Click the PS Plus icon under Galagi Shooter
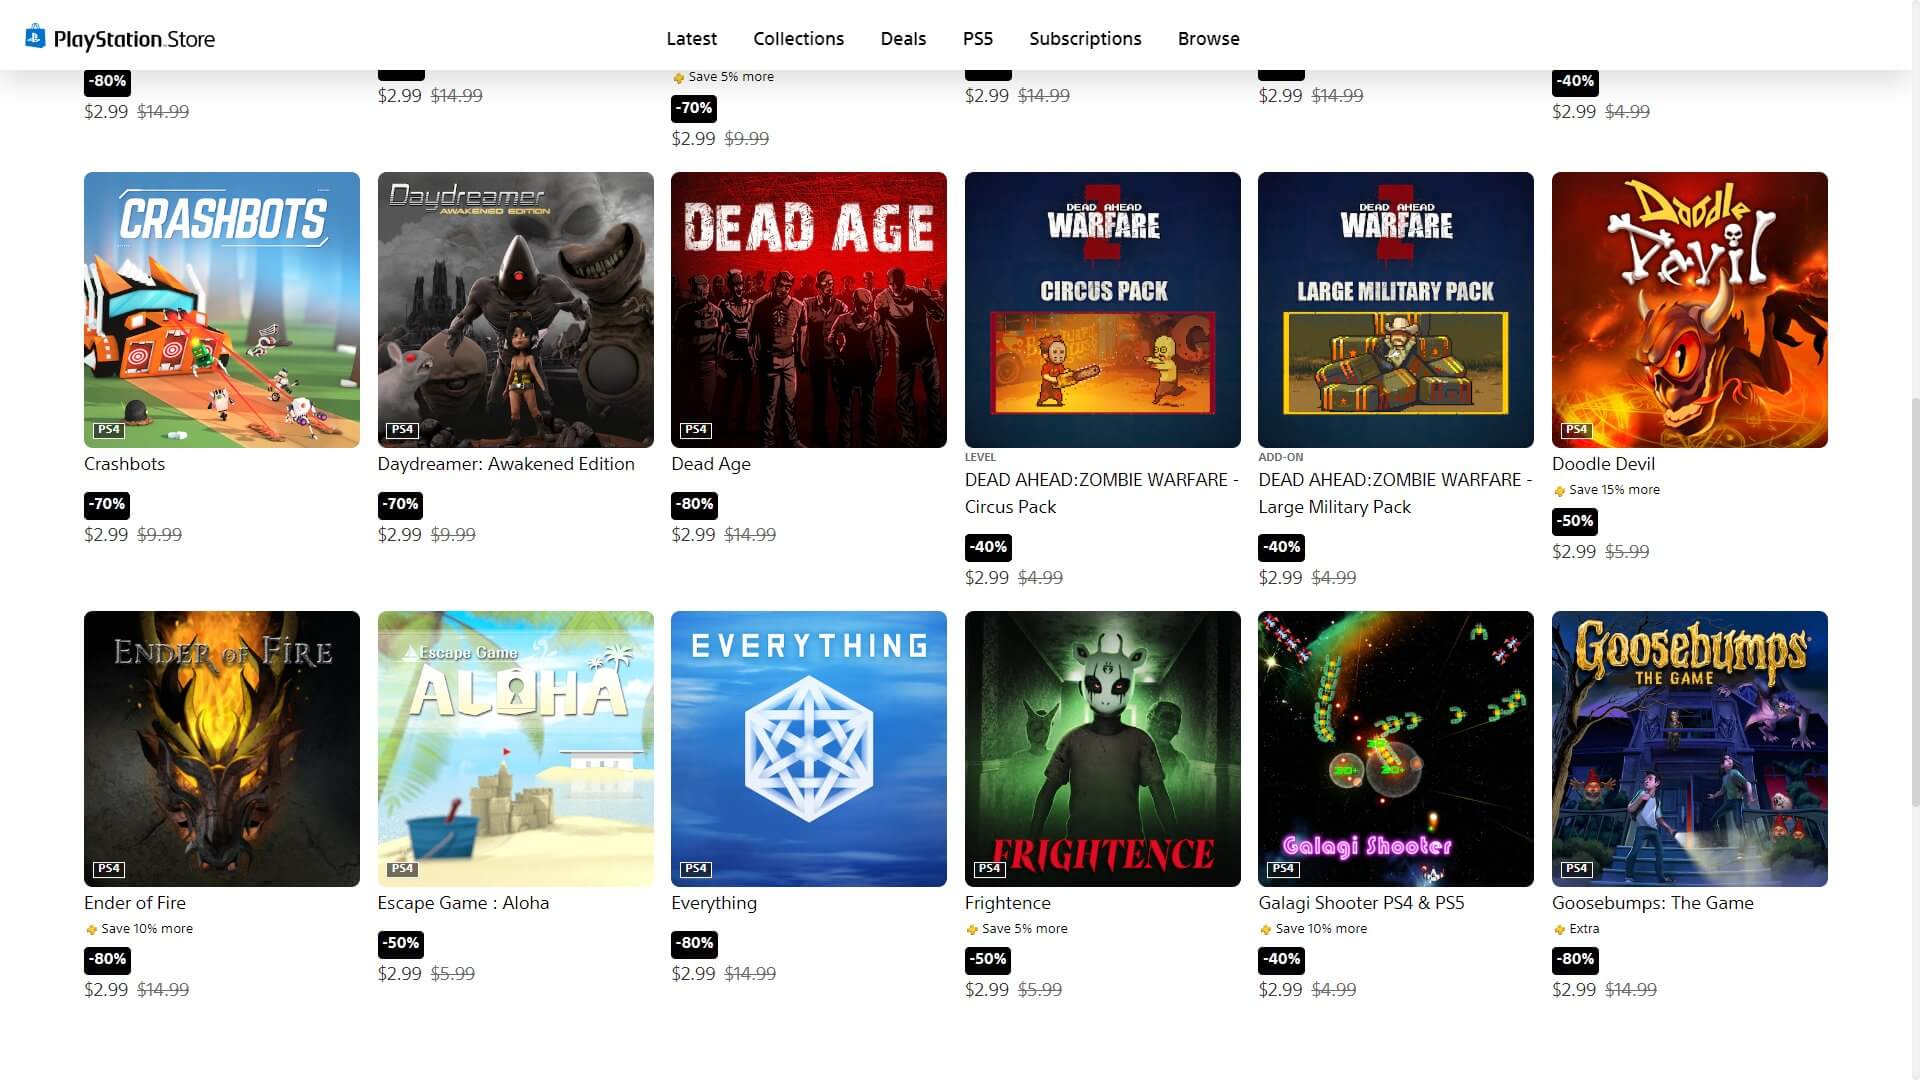The image size is (1920, 1080). coord(1265,930)
